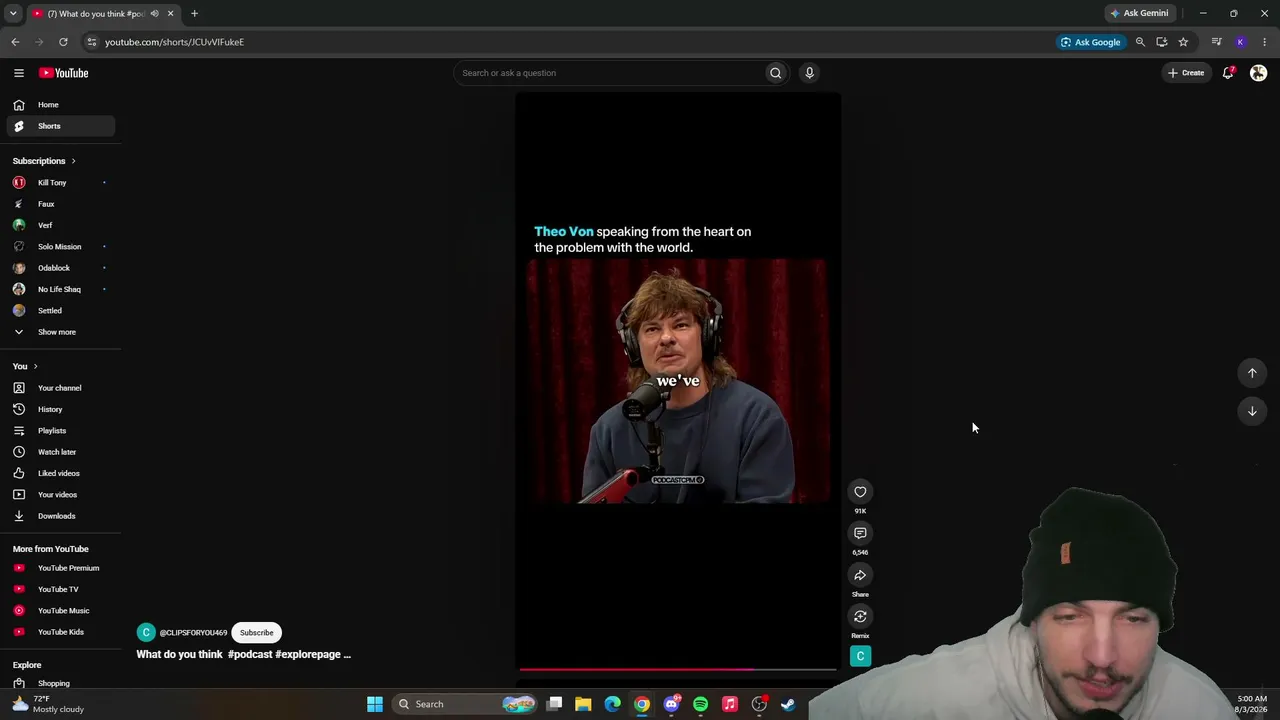
Task: Click the Ask Gemini button
Action: coord(1139,13)
